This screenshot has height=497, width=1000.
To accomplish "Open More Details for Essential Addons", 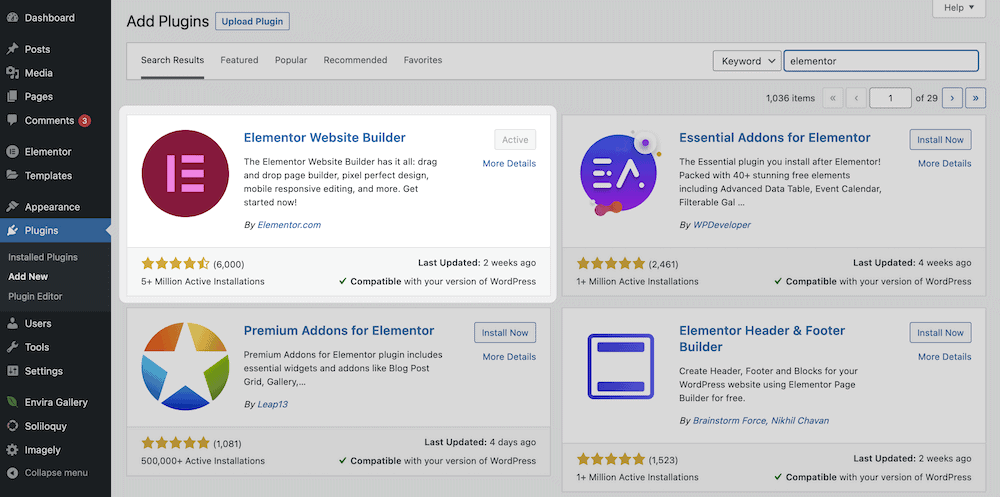I will pos(945,163).
